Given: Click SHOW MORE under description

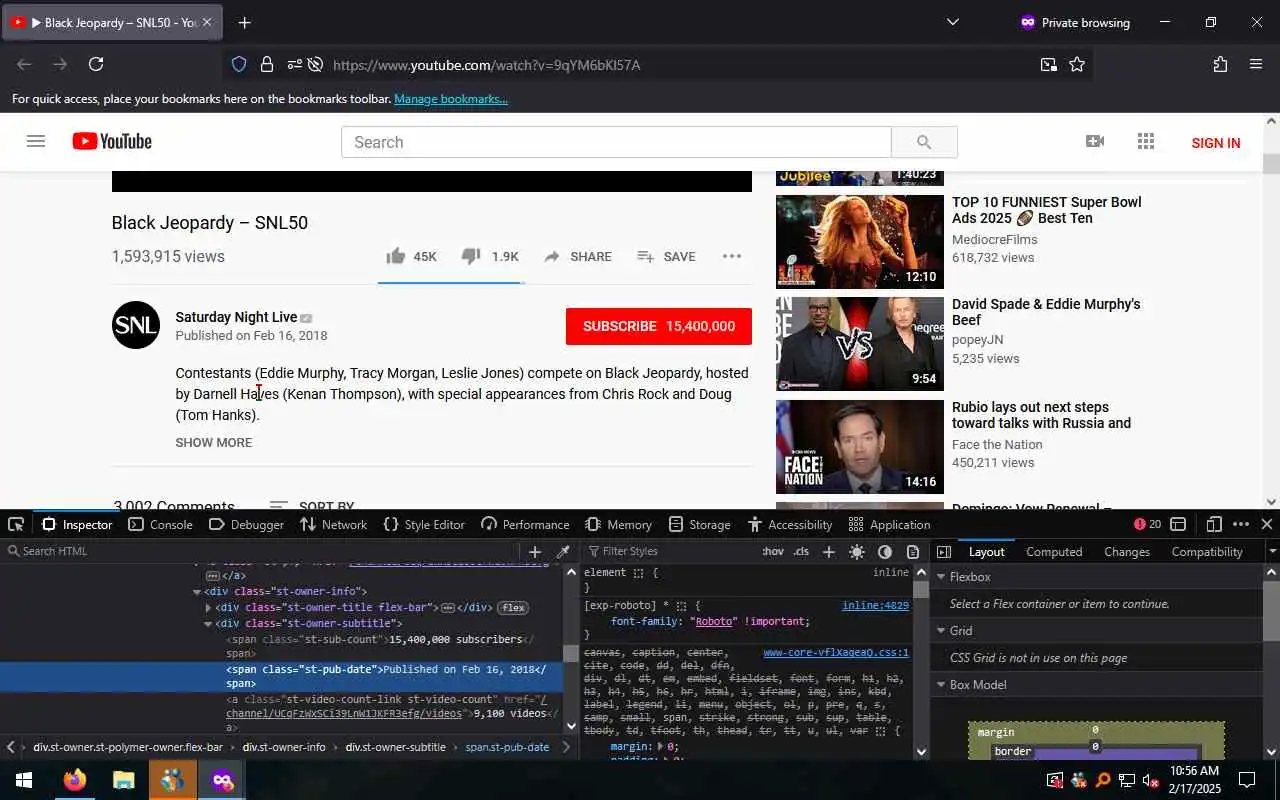Looking at the screenshot, I should (x=214, y=442).
